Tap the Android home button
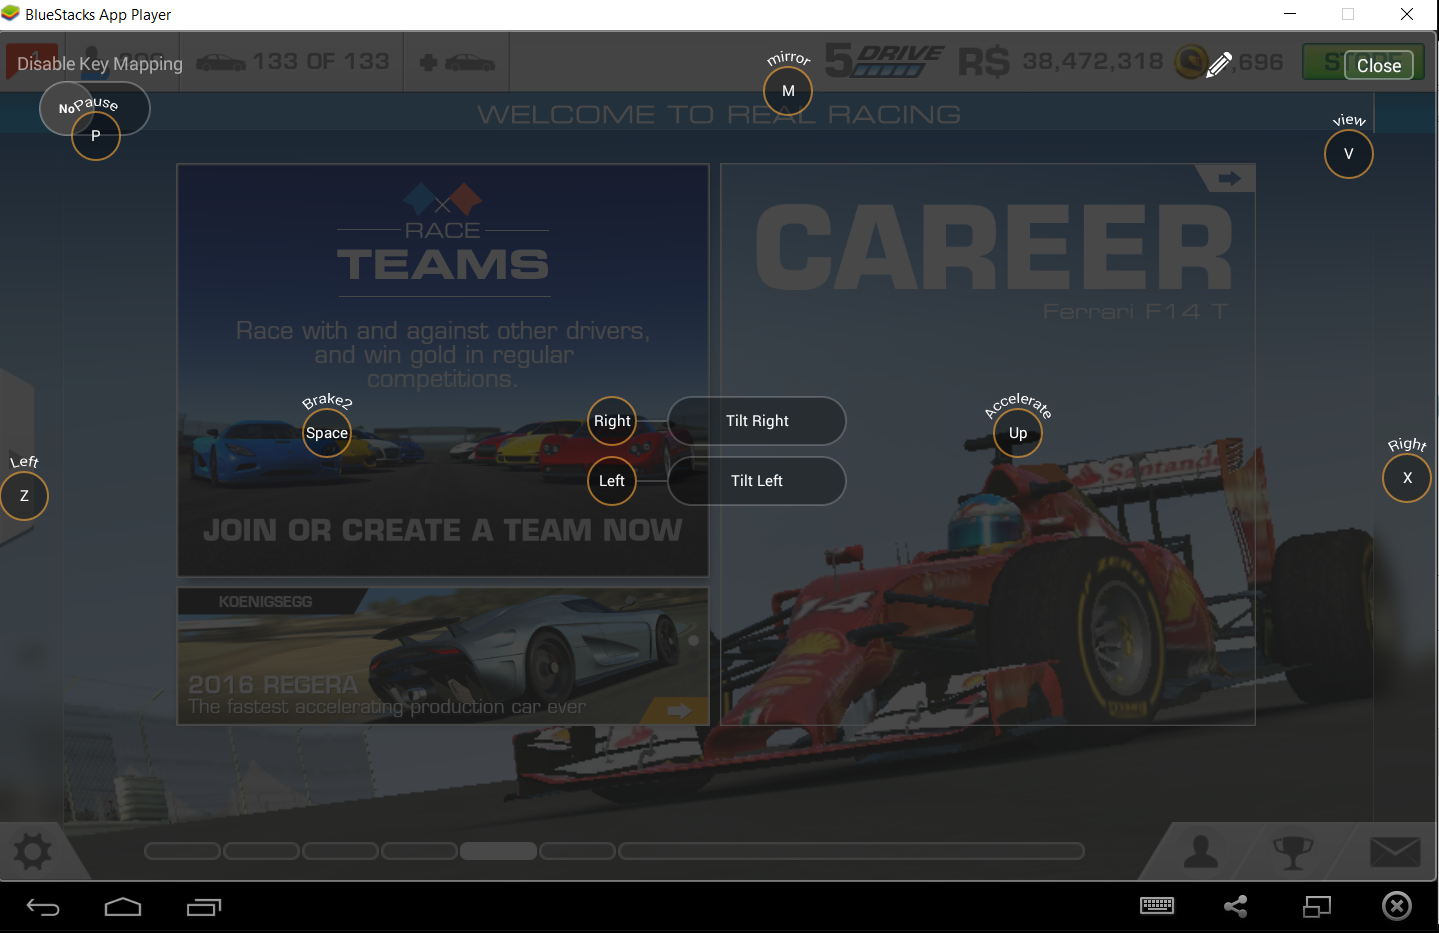Screen dimensions: 1439x933 (123, 907)
